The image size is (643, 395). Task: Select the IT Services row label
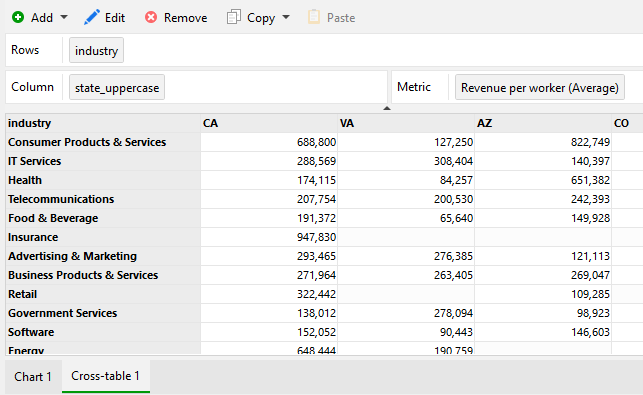tap(103, 161)
